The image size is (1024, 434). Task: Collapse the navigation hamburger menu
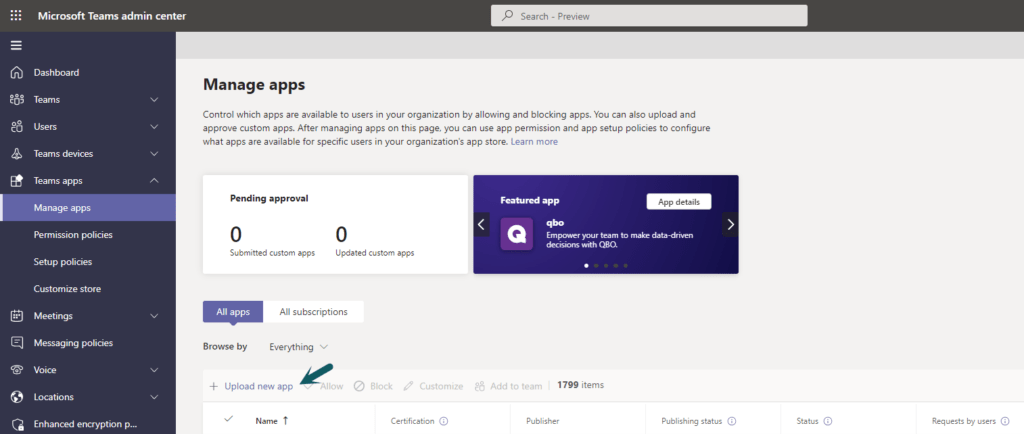point(16,45)
